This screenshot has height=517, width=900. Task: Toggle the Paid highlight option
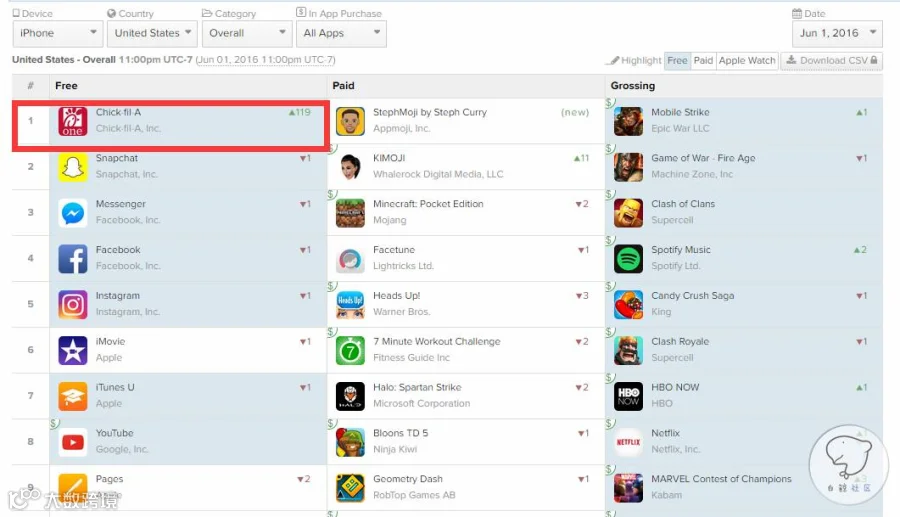pyautogui.click(x=703, y=60)
